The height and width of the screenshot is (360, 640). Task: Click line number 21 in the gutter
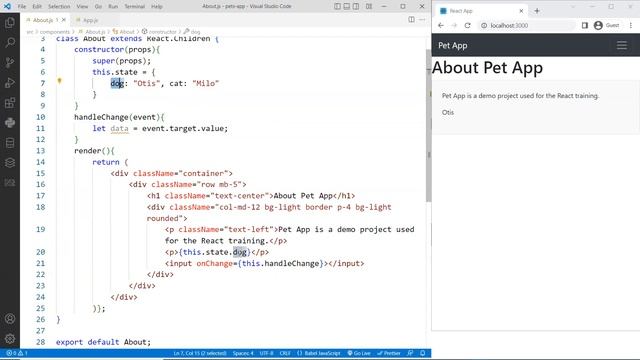(40, 263)
